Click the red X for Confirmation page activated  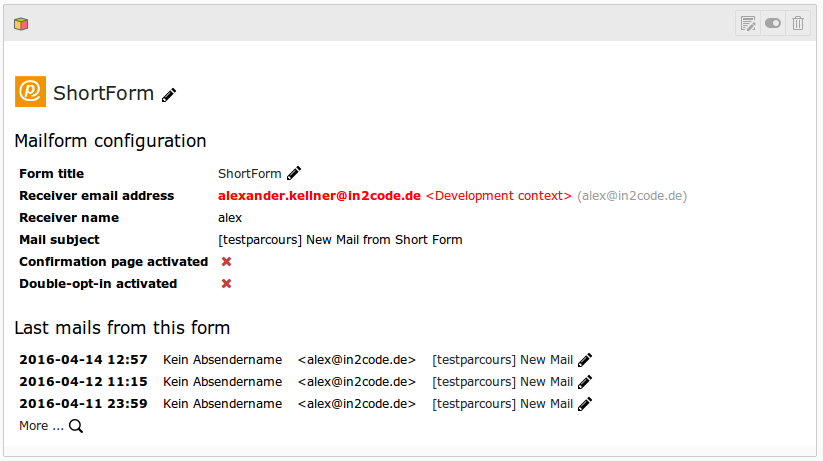pos(226,262)
